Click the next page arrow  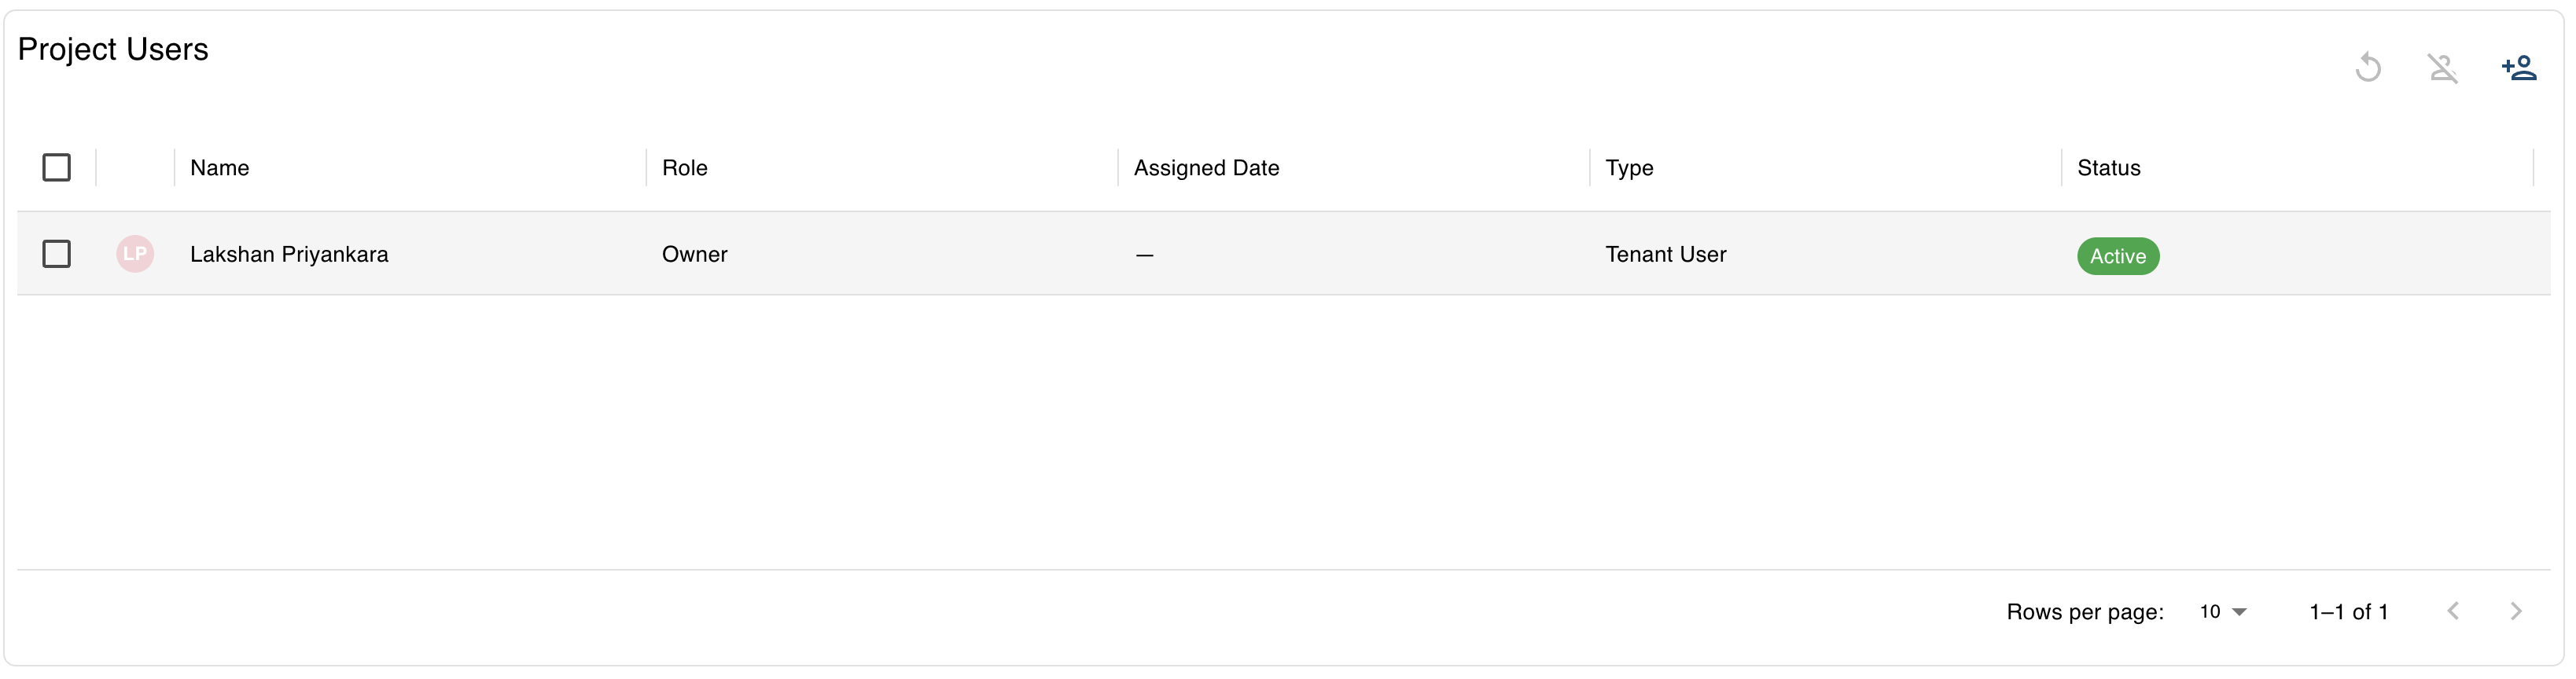pos(2516,611)
